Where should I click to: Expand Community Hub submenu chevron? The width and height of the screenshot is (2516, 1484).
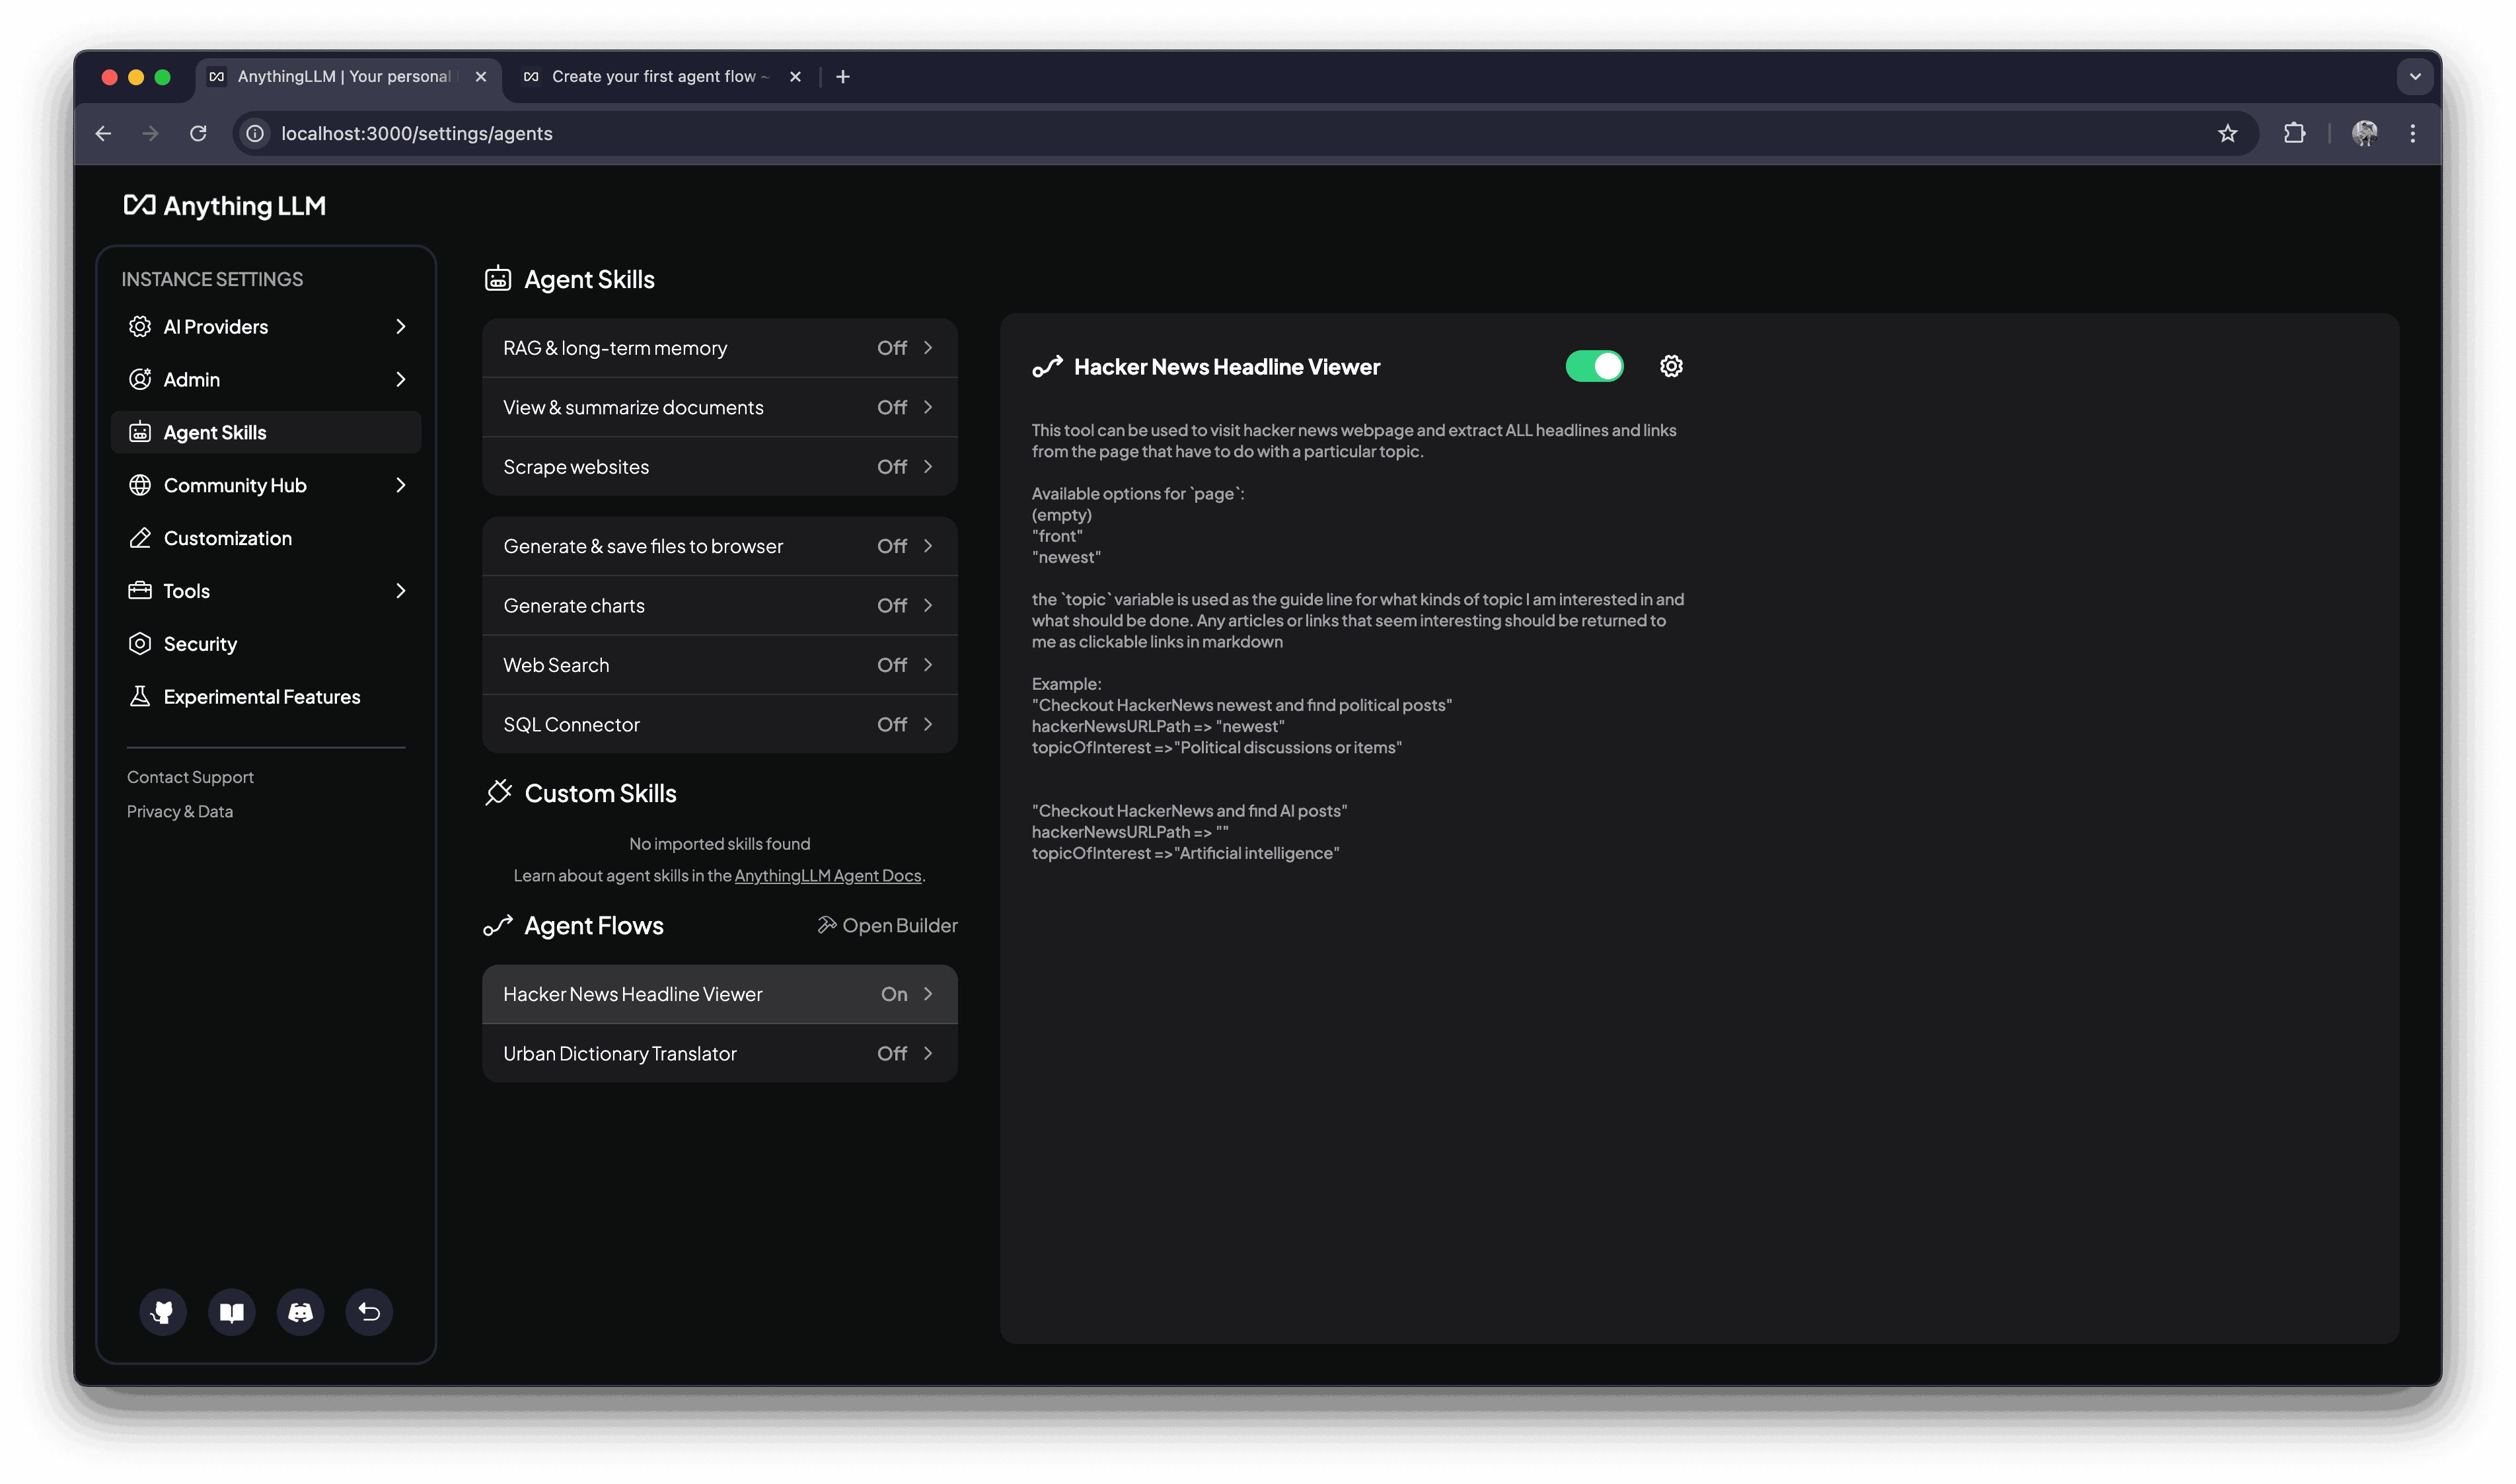click(401, 485)
